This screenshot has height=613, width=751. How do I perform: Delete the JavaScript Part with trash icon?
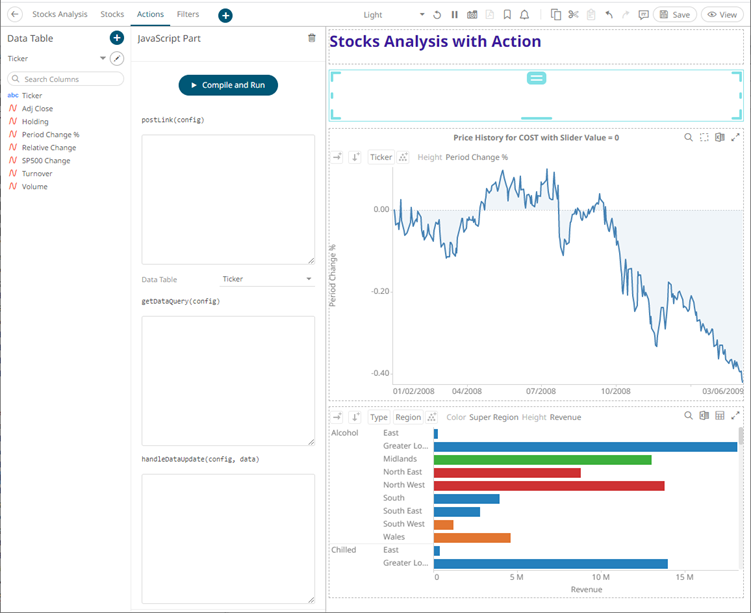[x=311, y=38]
